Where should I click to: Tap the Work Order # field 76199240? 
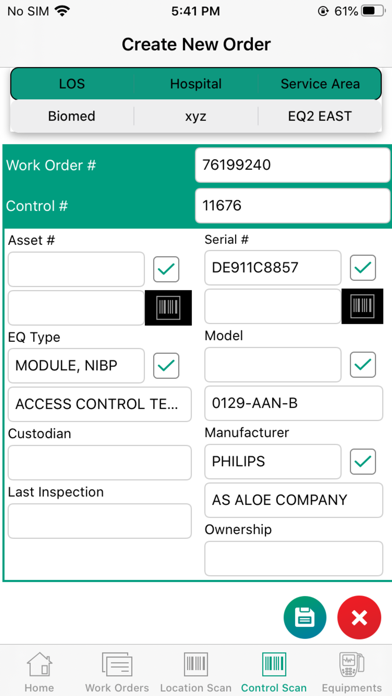click(x=293, y=165)
